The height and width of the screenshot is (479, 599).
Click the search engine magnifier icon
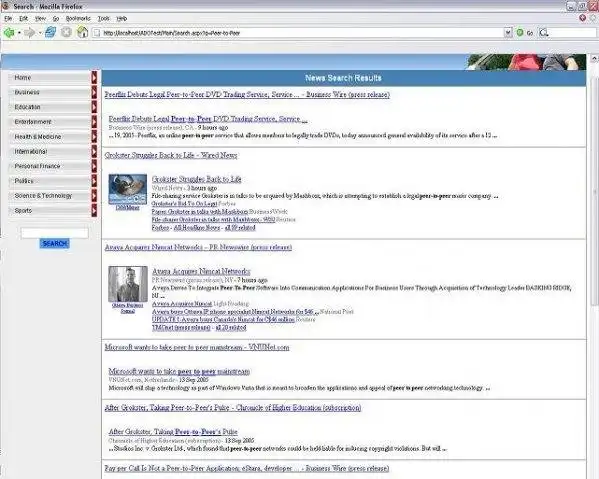pos(543,33)
